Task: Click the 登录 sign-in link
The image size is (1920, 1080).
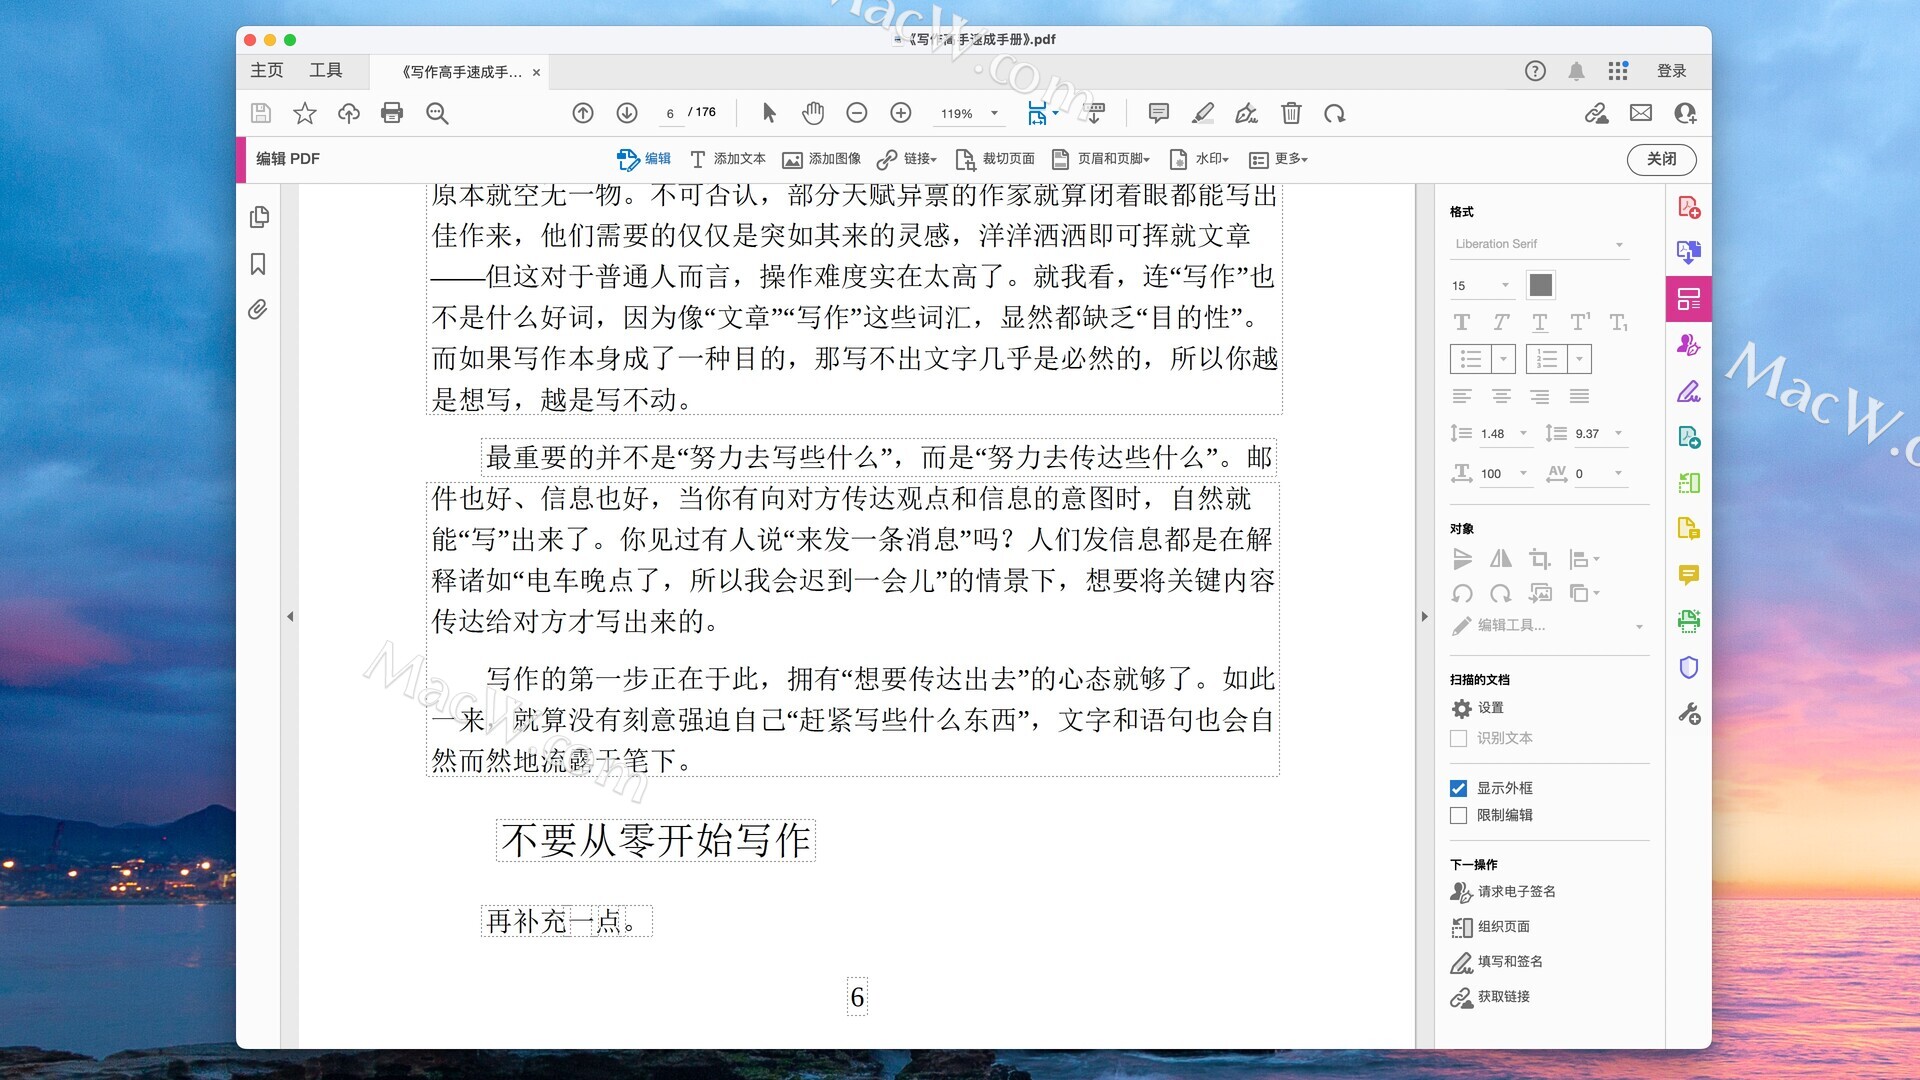Action: click(x=1672, y=71)
